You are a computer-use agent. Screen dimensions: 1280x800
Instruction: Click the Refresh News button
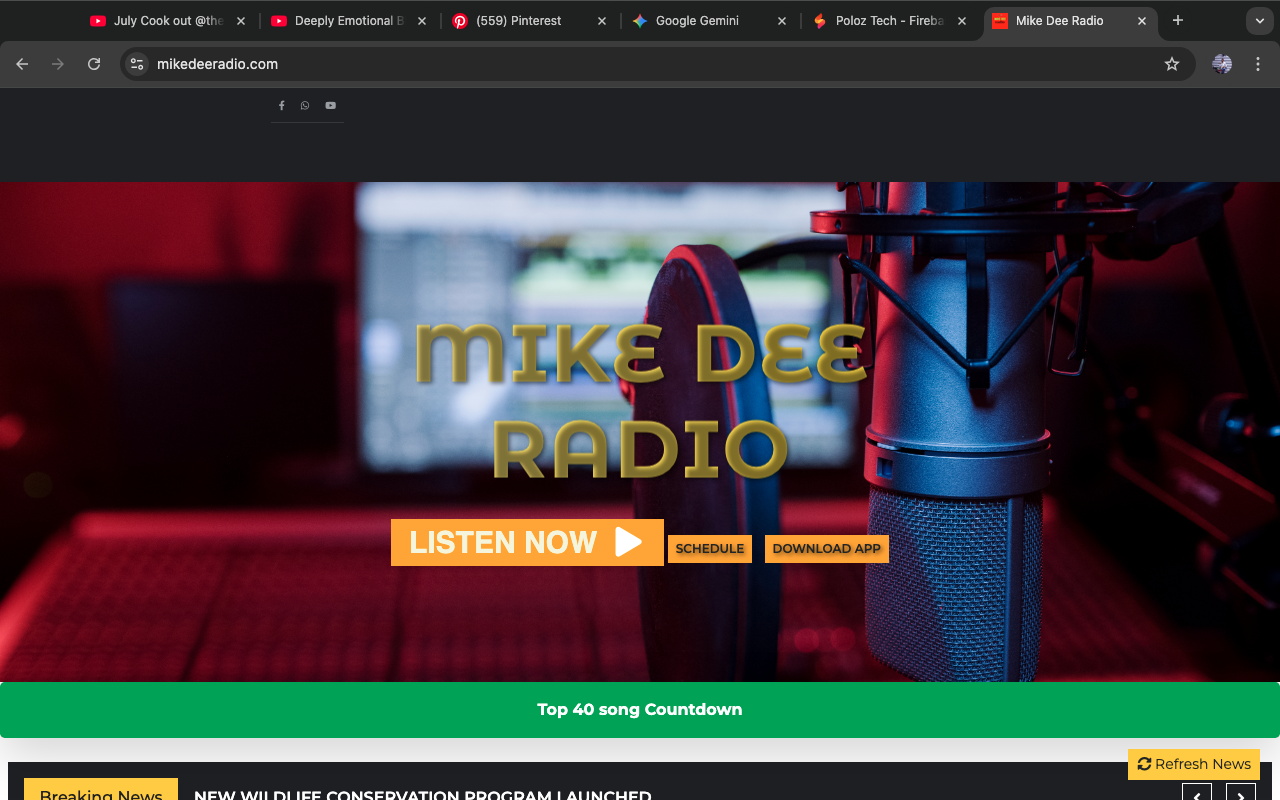(1193, 764)
